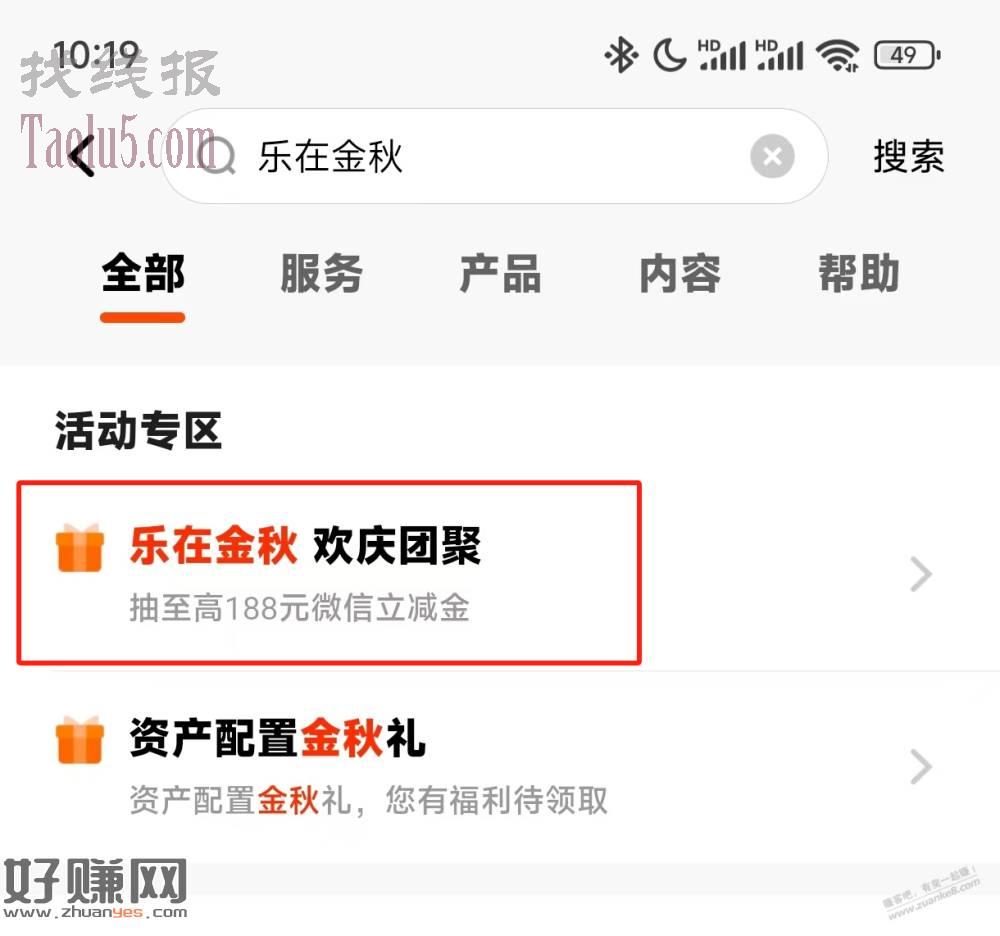Tap the gift icon beside 资产配置金秋礼

pyautogui.click(x=80, y=739)
